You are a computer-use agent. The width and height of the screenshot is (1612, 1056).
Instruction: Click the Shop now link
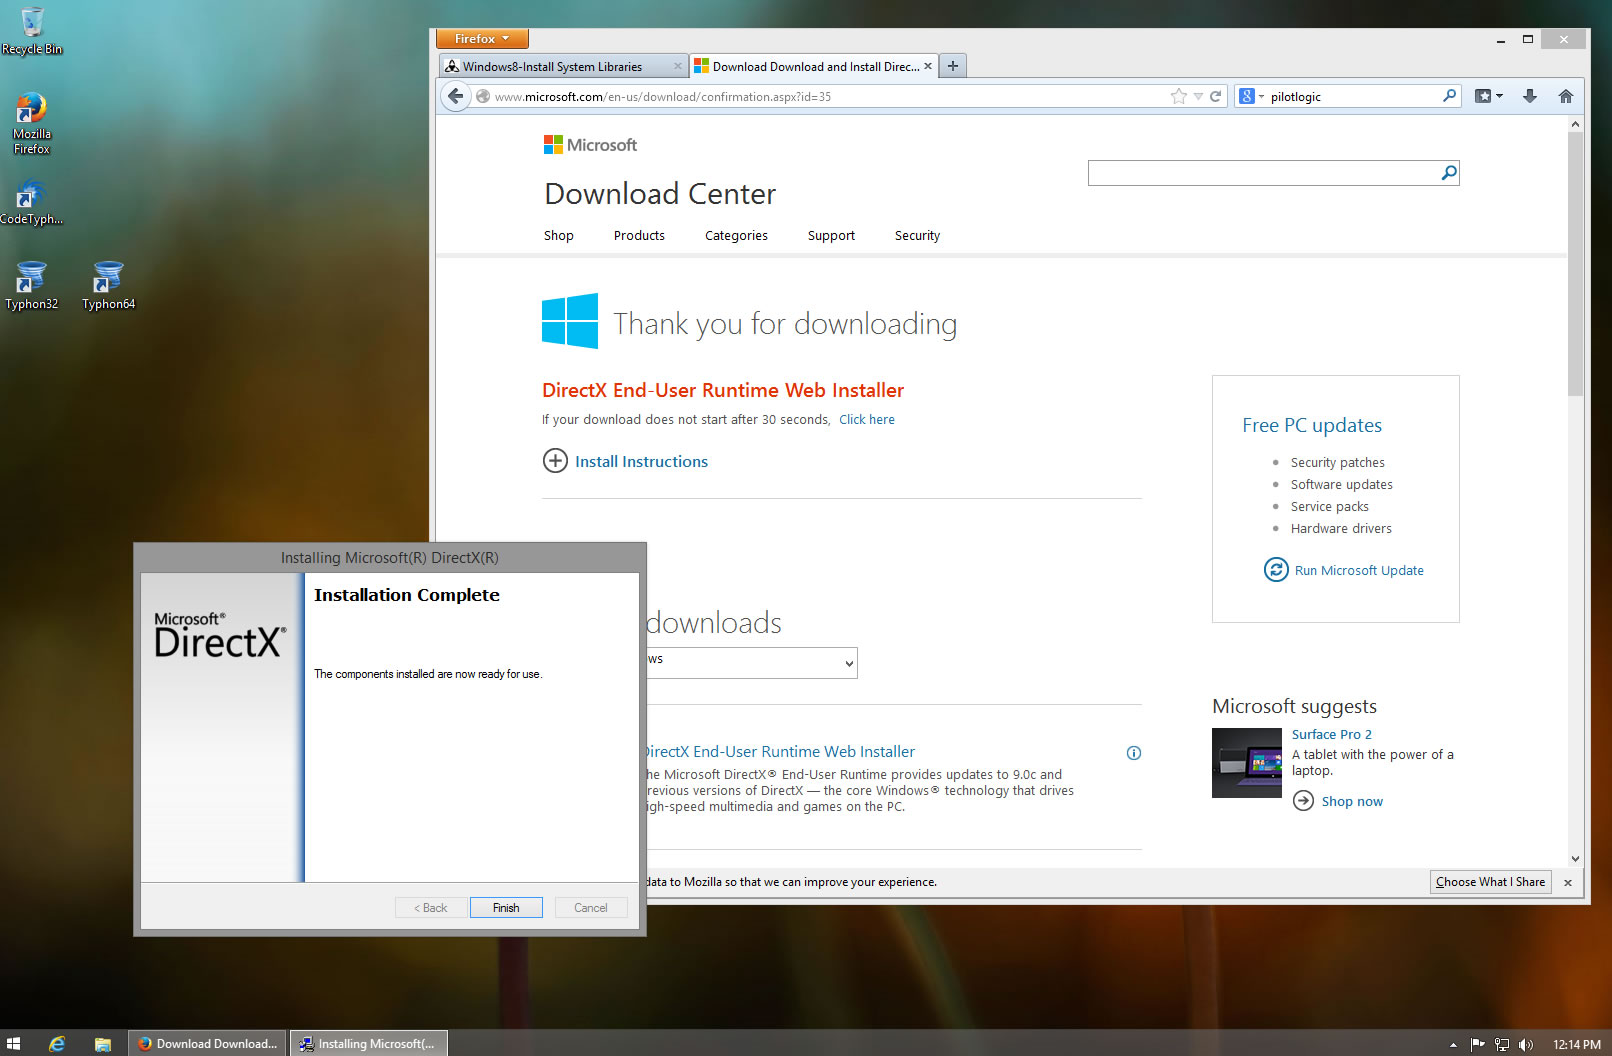pyautogui.click(x=1352, y=802)
